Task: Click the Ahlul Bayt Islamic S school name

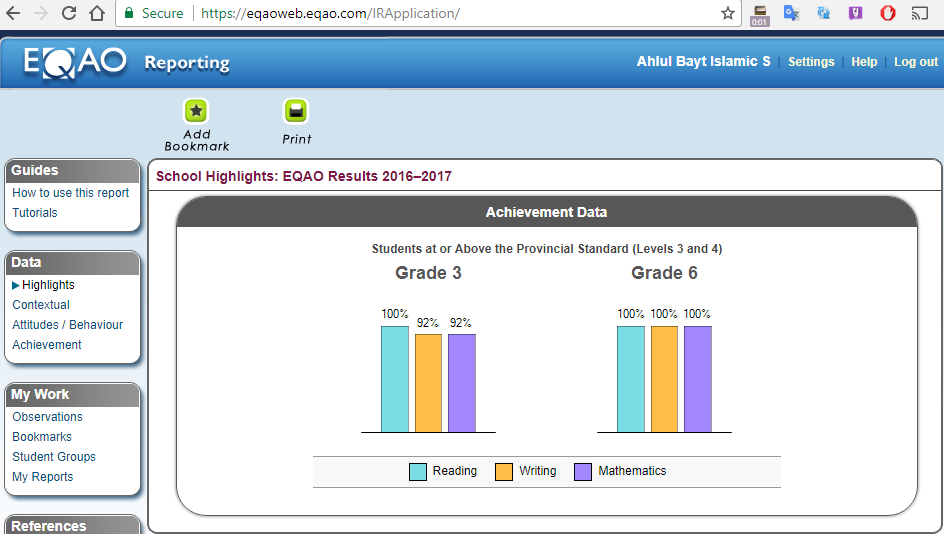Action: [x=703, y=61]
